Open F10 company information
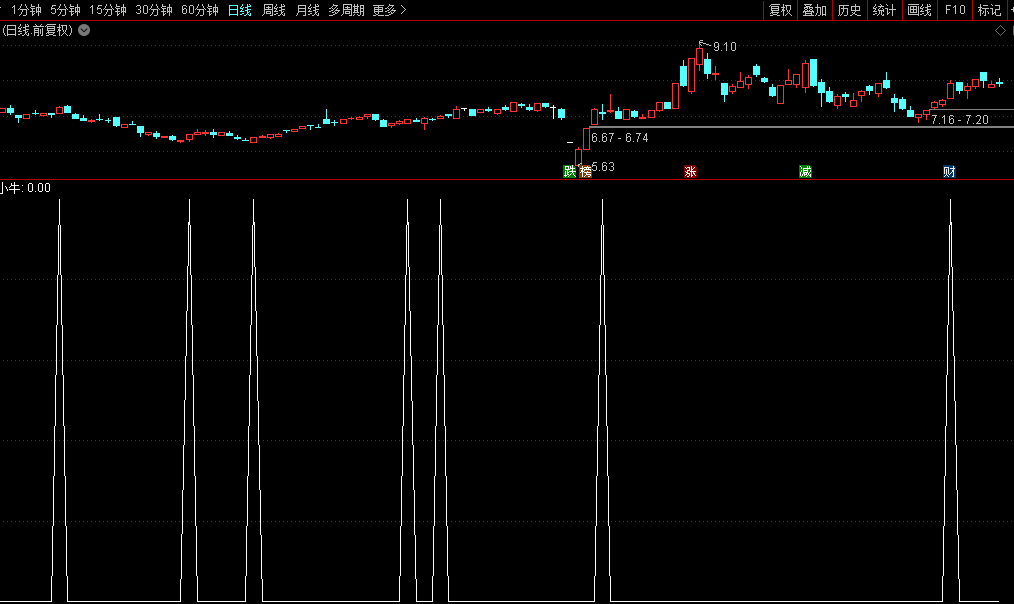The height and width of the screenshot is (604, 1014). coord(955,10)
